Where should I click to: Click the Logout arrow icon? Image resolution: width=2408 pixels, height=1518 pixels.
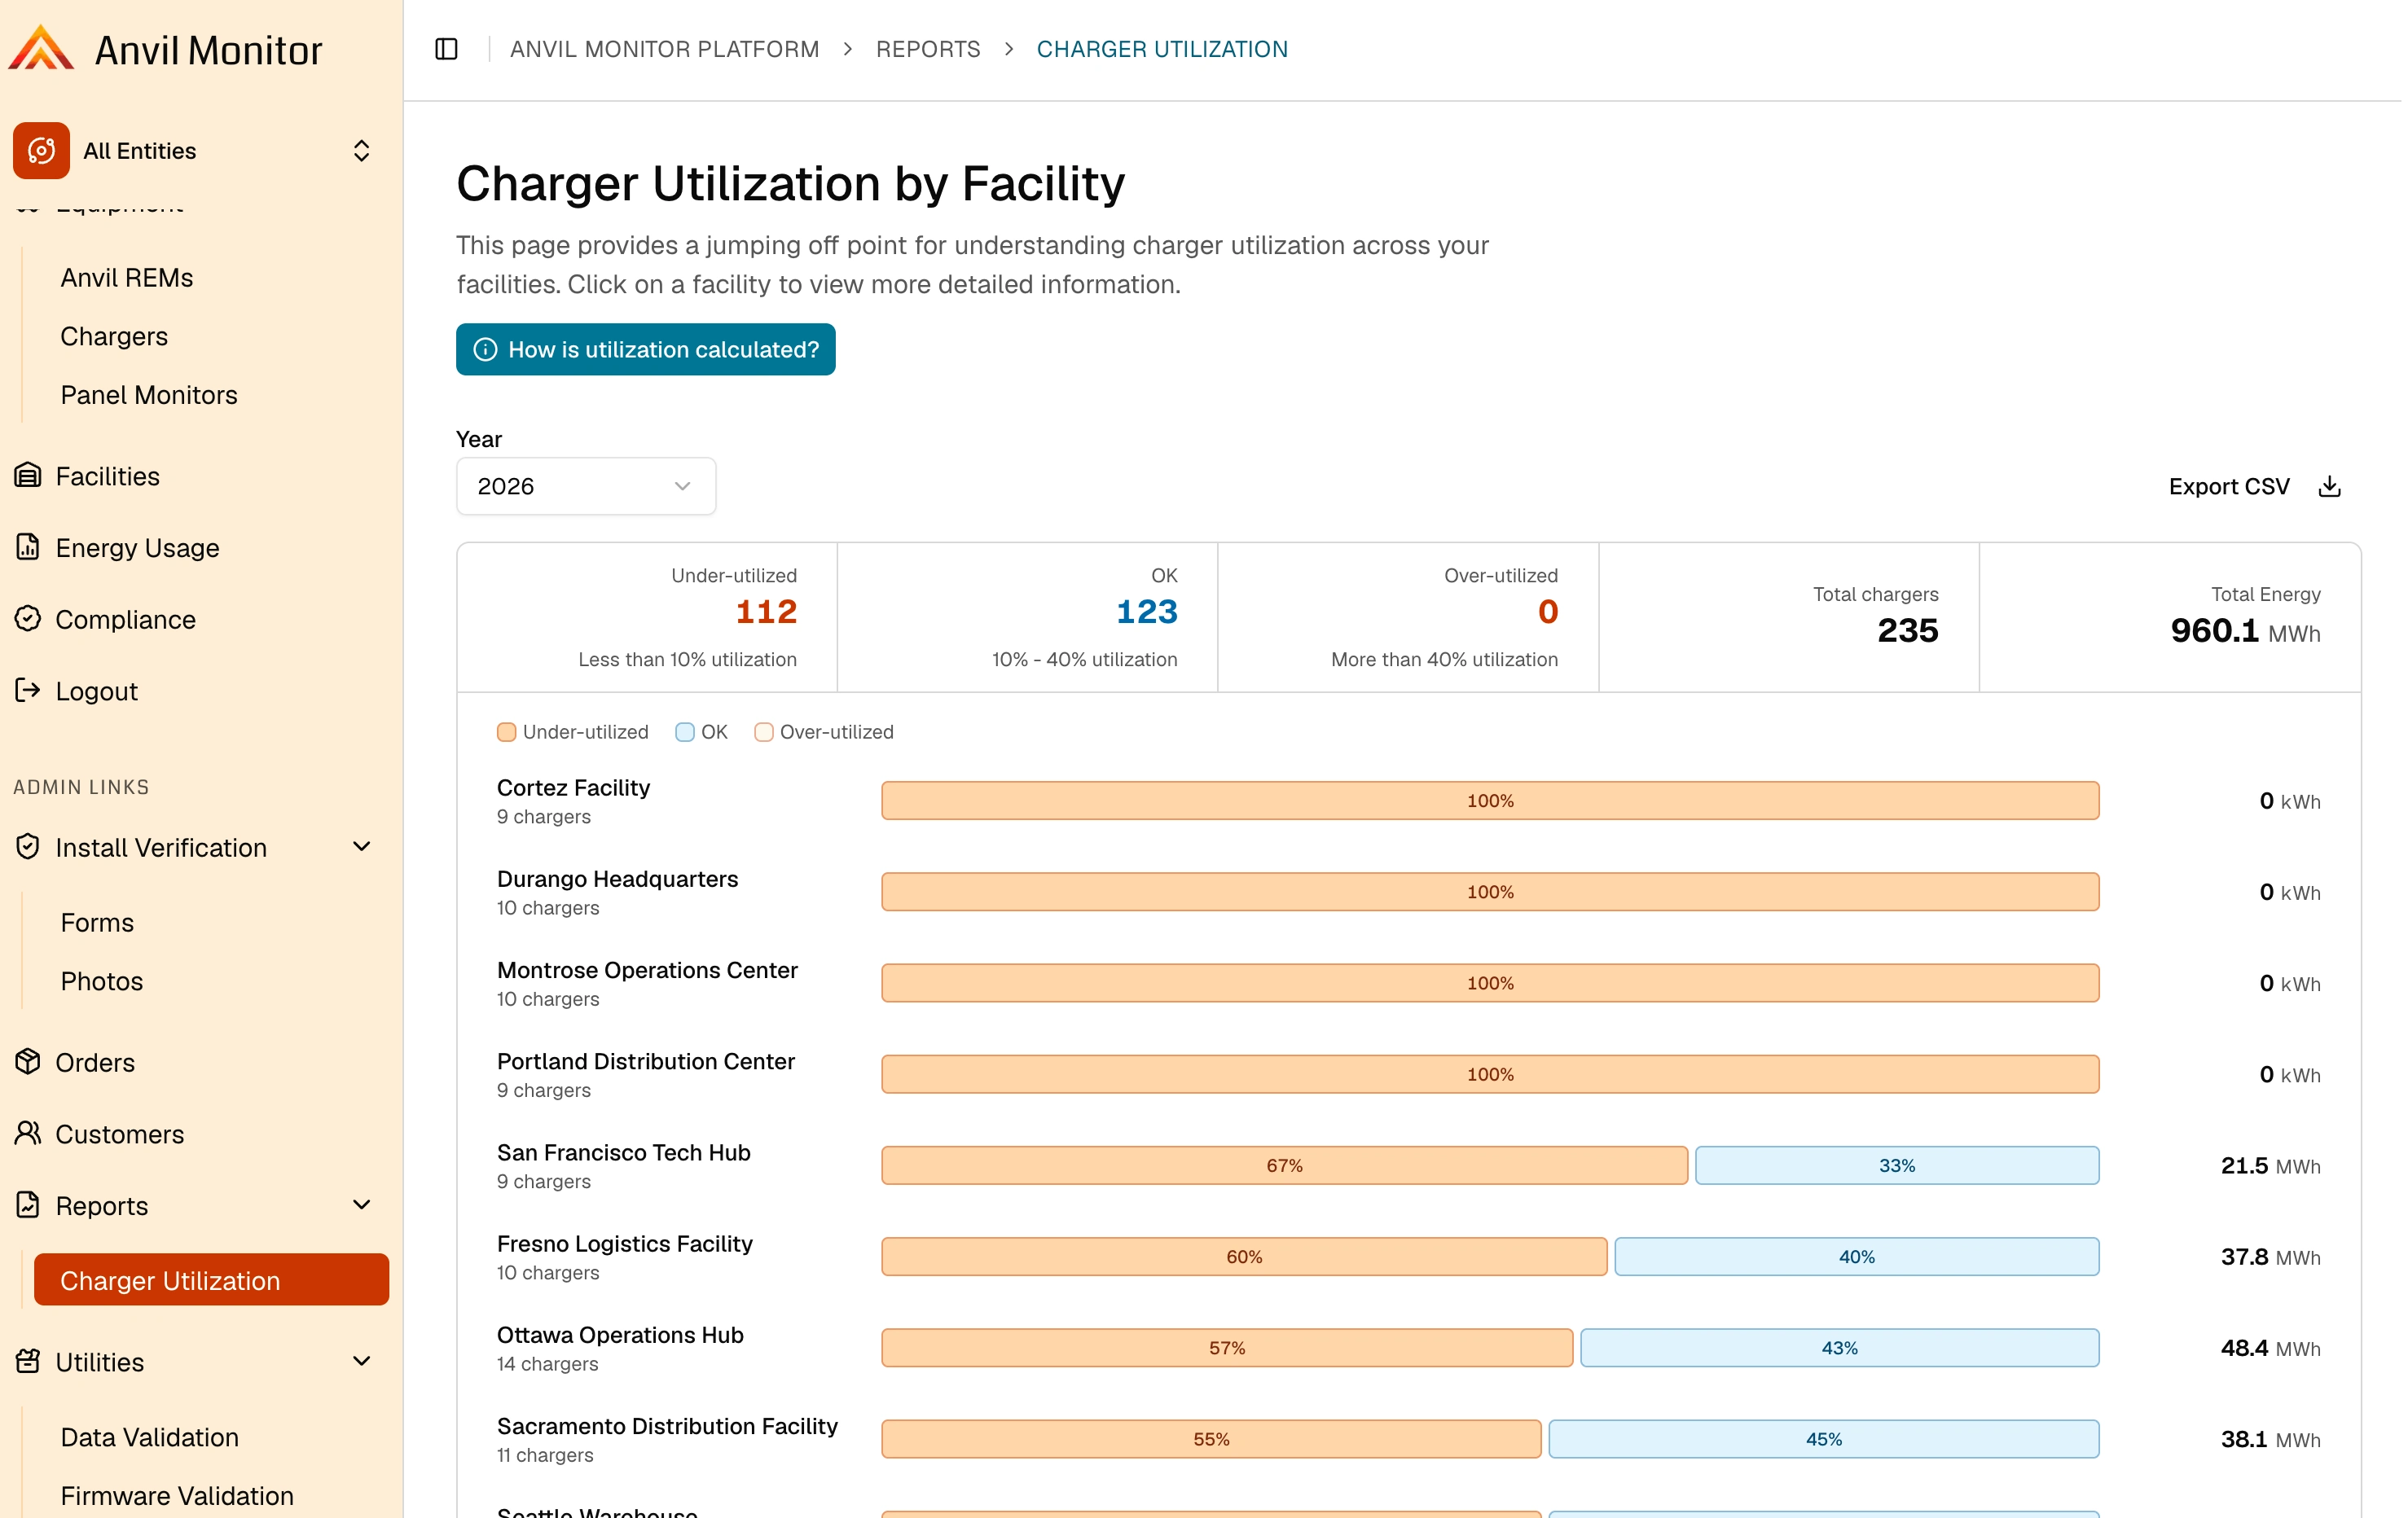[28, 690]
